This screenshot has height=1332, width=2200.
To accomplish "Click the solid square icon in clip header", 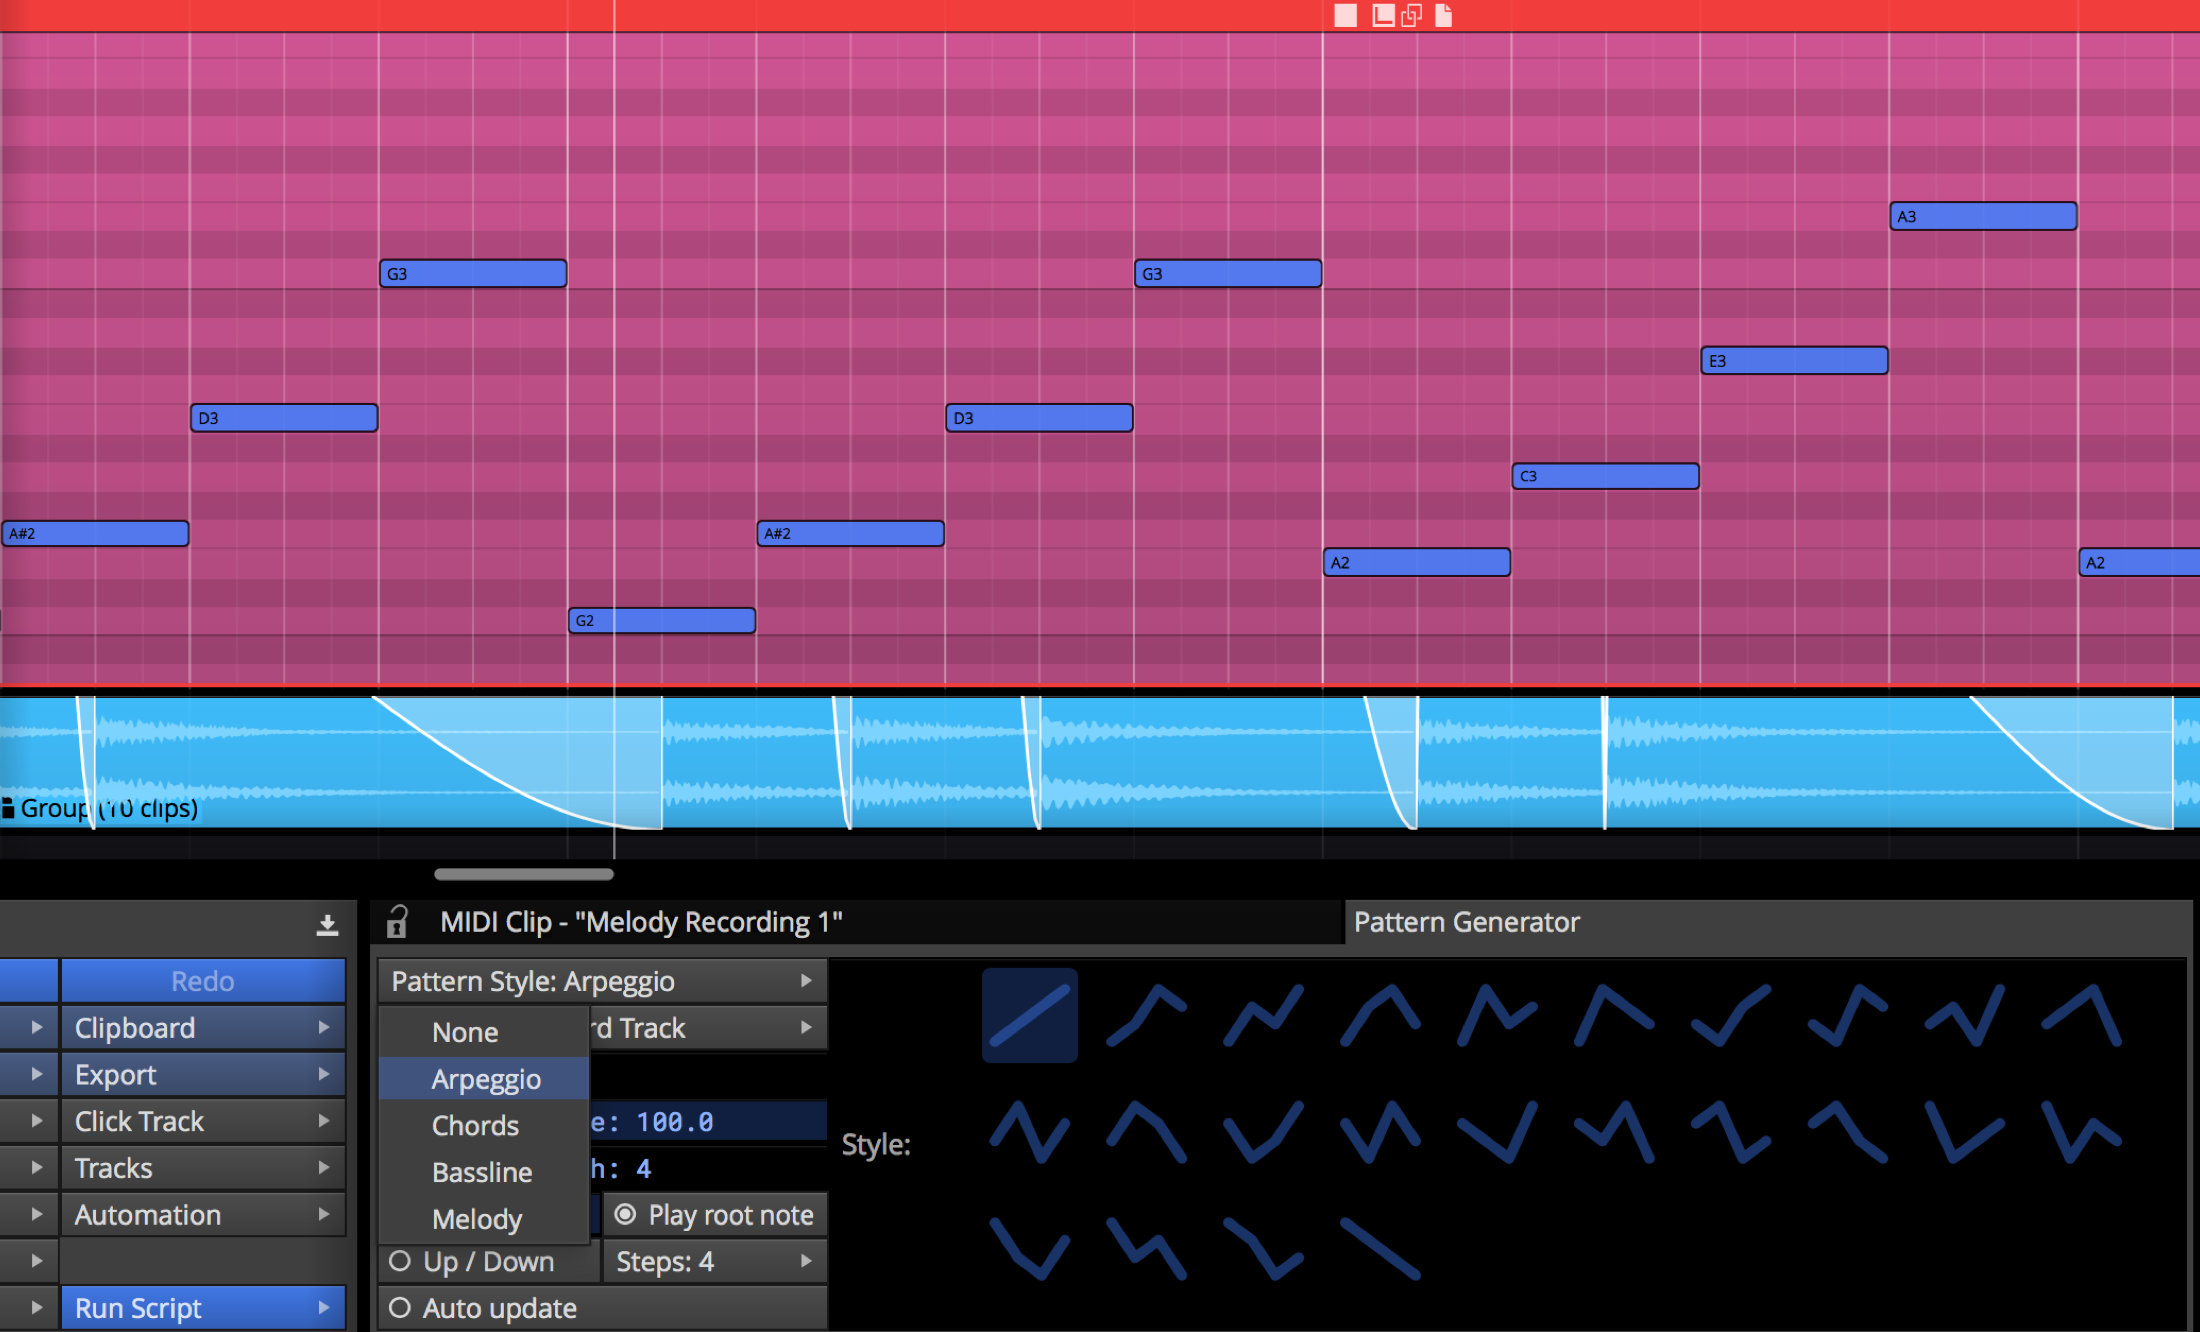I will pos(1346,15).
